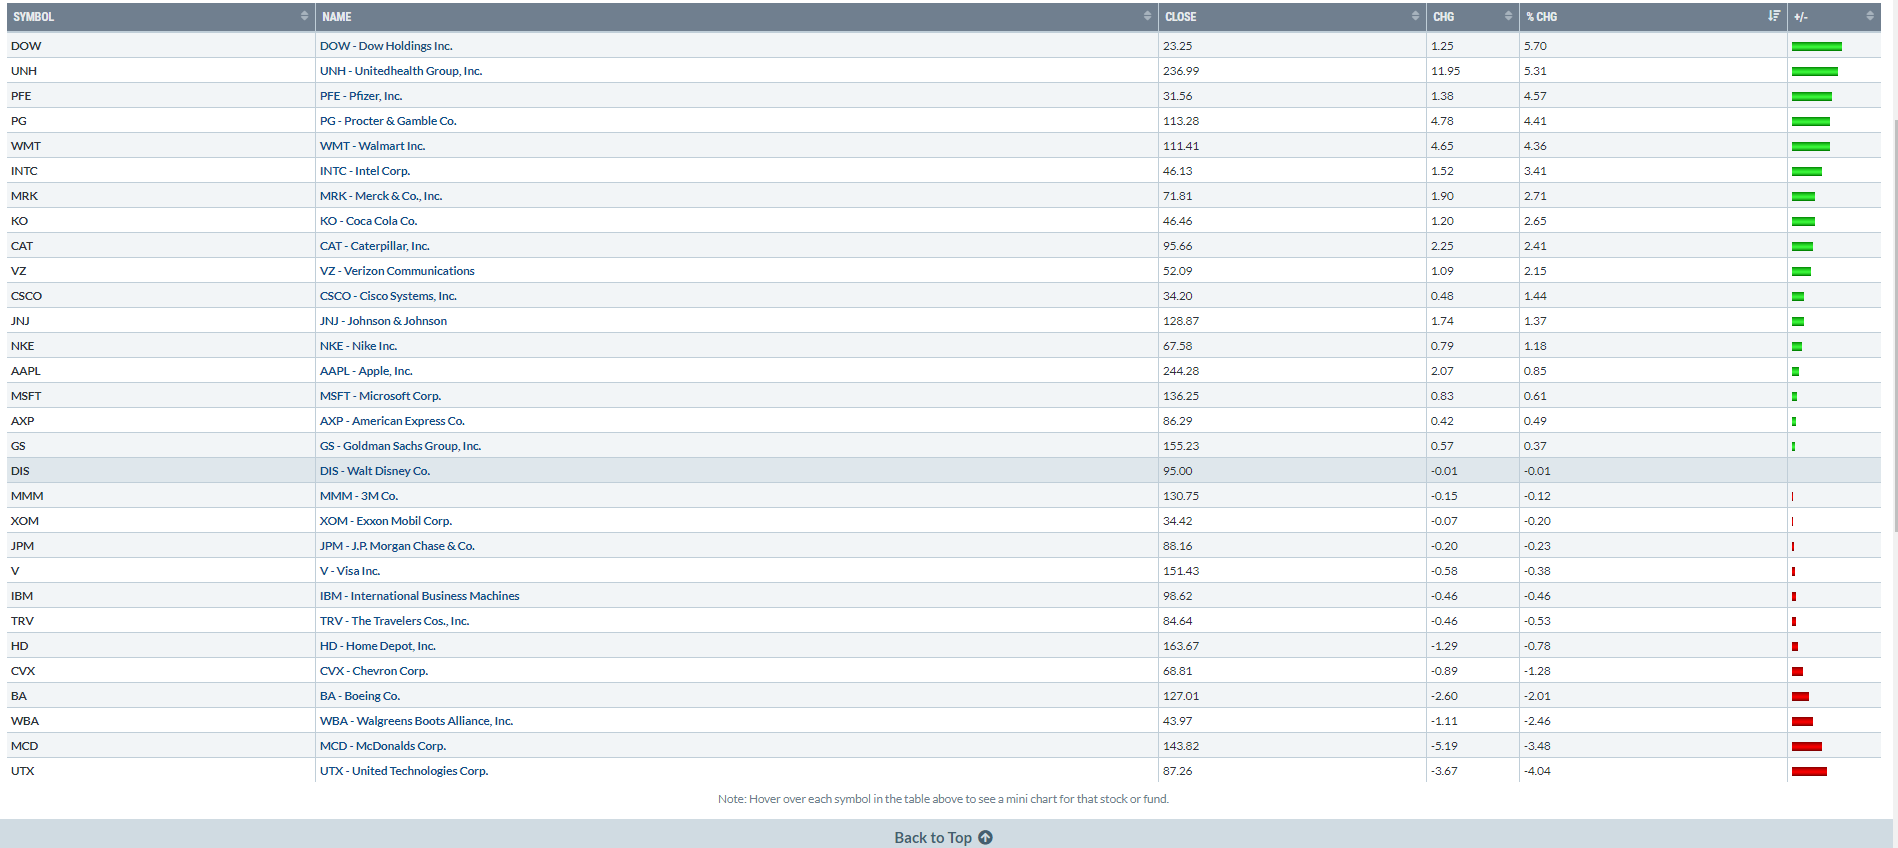The image size is (1898, 848).
Task: Sort table by CLOSE column header
Action: coord(1291,17)
